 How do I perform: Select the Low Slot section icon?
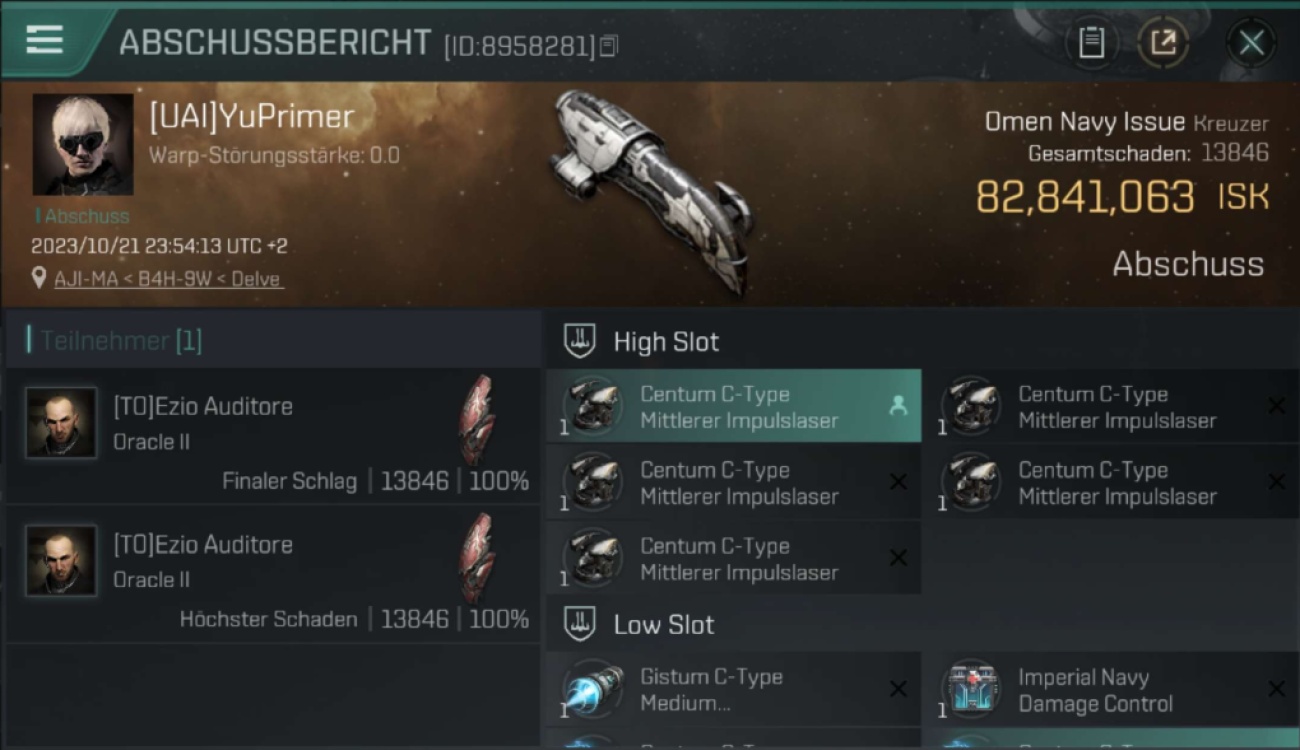(580, 624)
